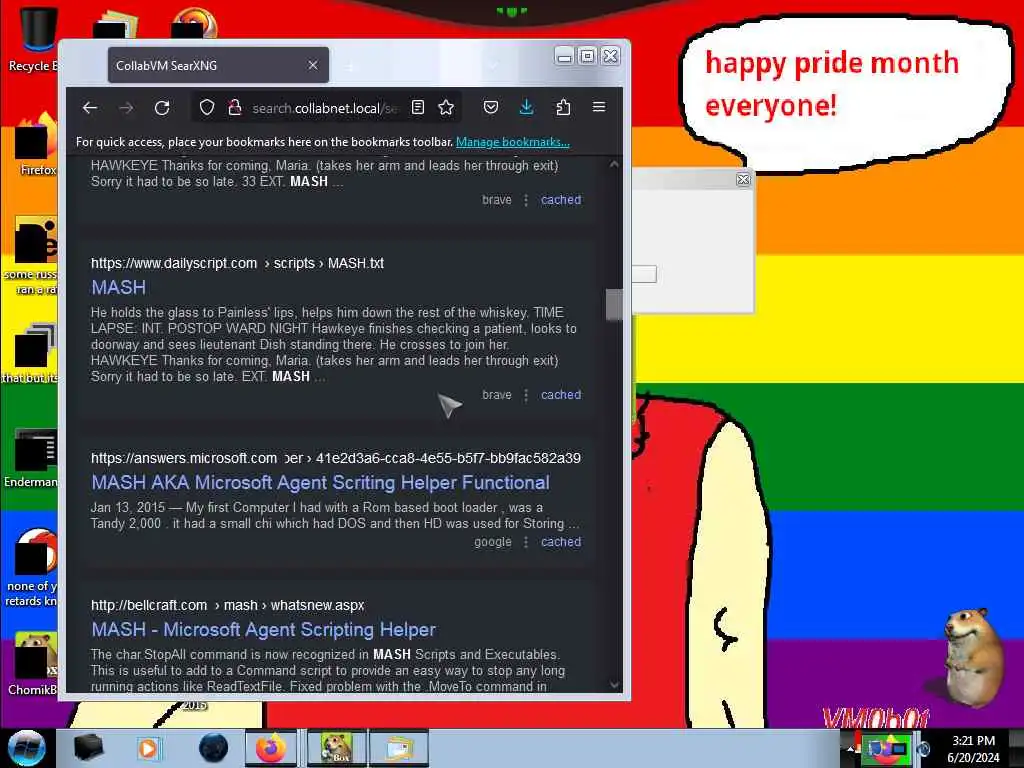Show hidden tray icons arrow
This screenshot has width=1024, height=768.
point(851,748)
